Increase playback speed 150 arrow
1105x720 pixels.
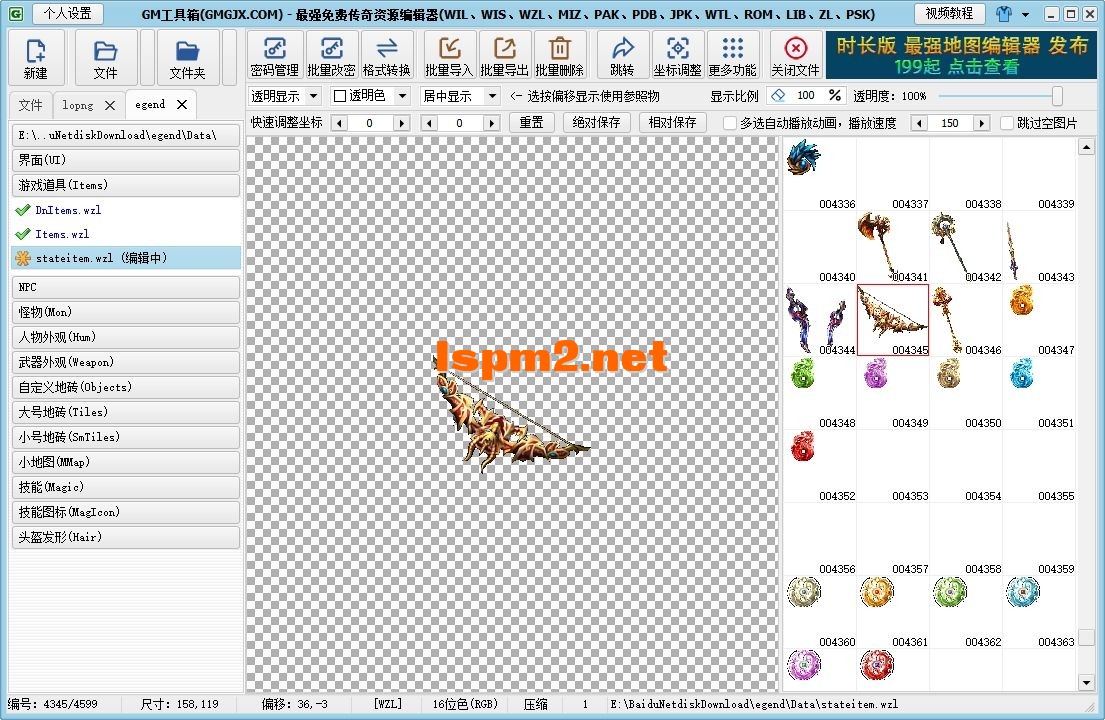(981, 123)
